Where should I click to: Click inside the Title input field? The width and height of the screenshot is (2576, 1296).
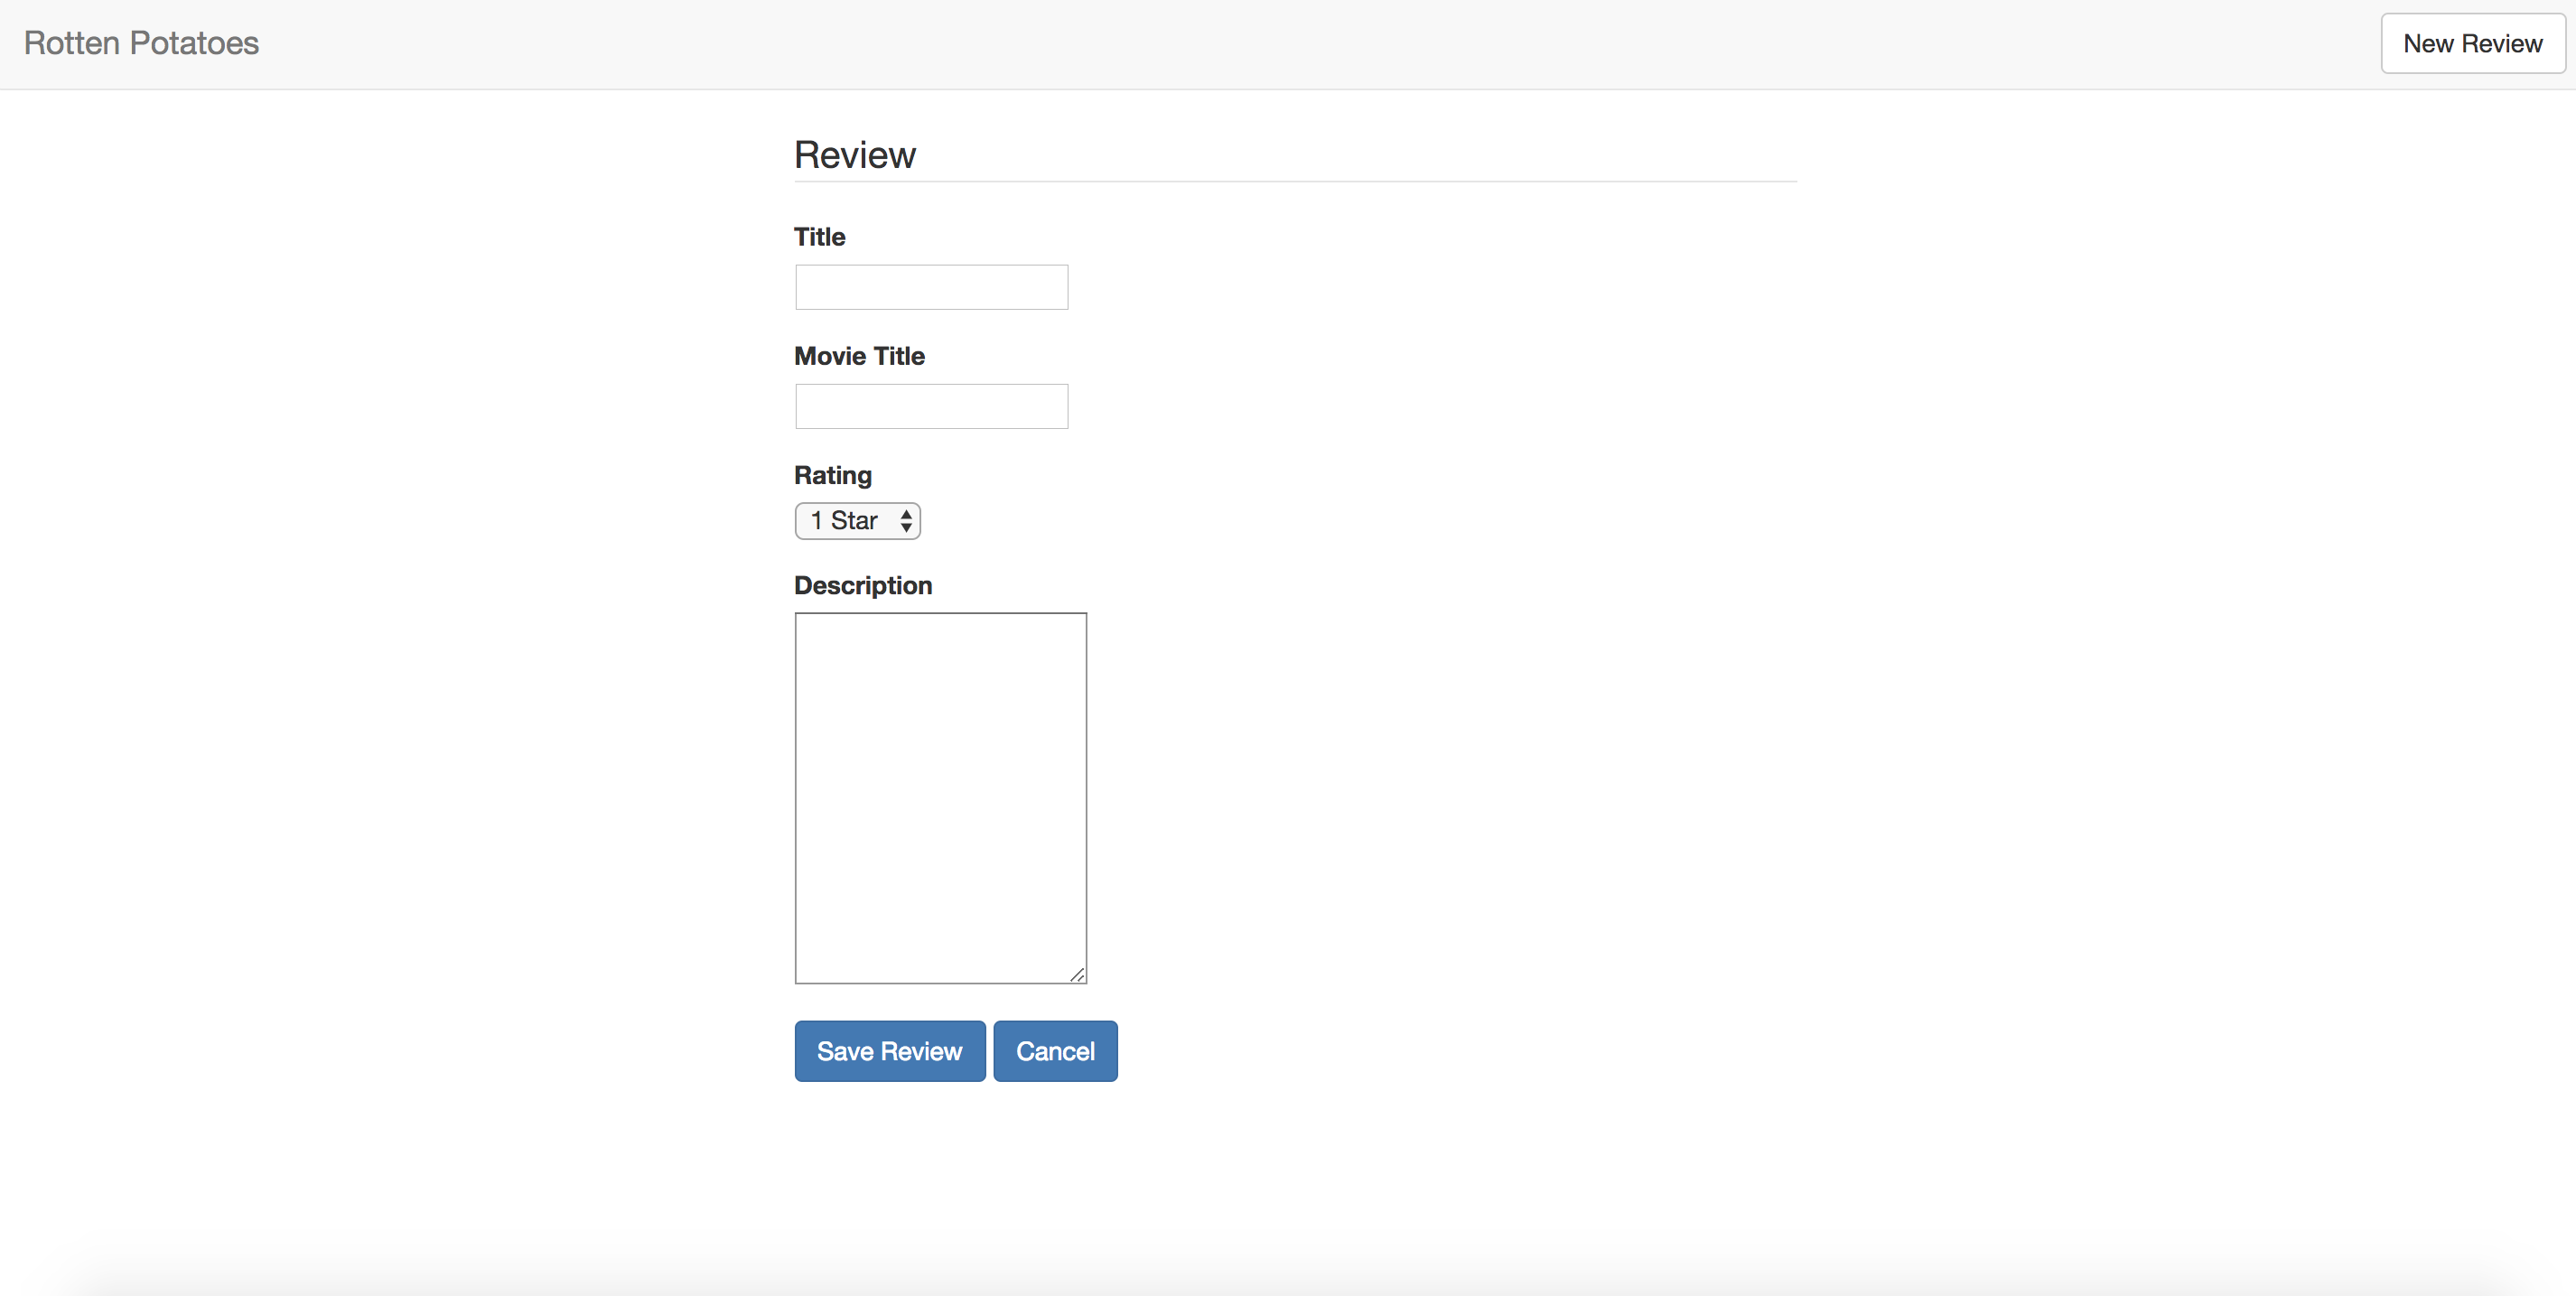click(x=930, y=287)
